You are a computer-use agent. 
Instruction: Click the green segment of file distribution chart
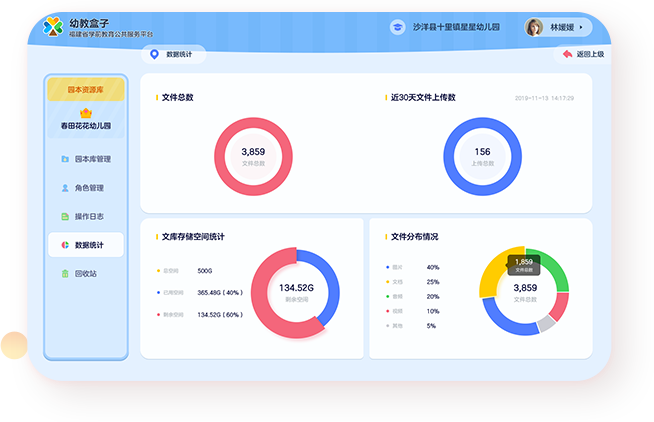click(553, 268)
